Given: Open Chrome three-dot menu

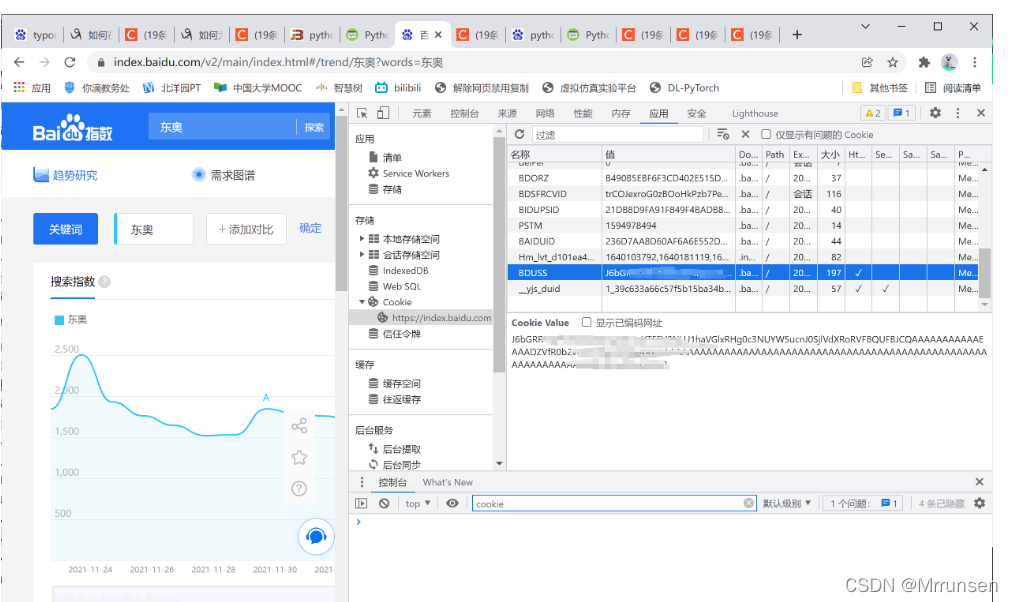Looking at the screenshot, I should coord(975,62).
